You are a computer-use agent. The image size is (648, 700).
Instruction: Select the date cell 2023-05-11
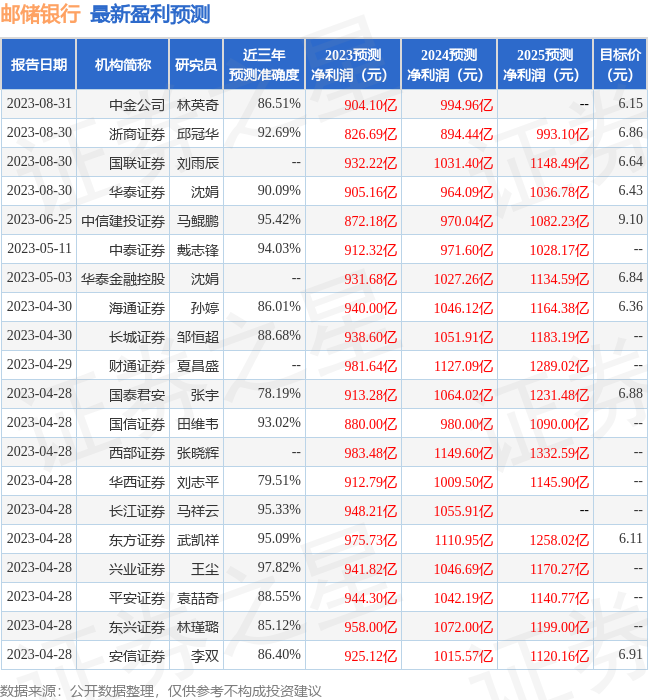tap(39, 249)
